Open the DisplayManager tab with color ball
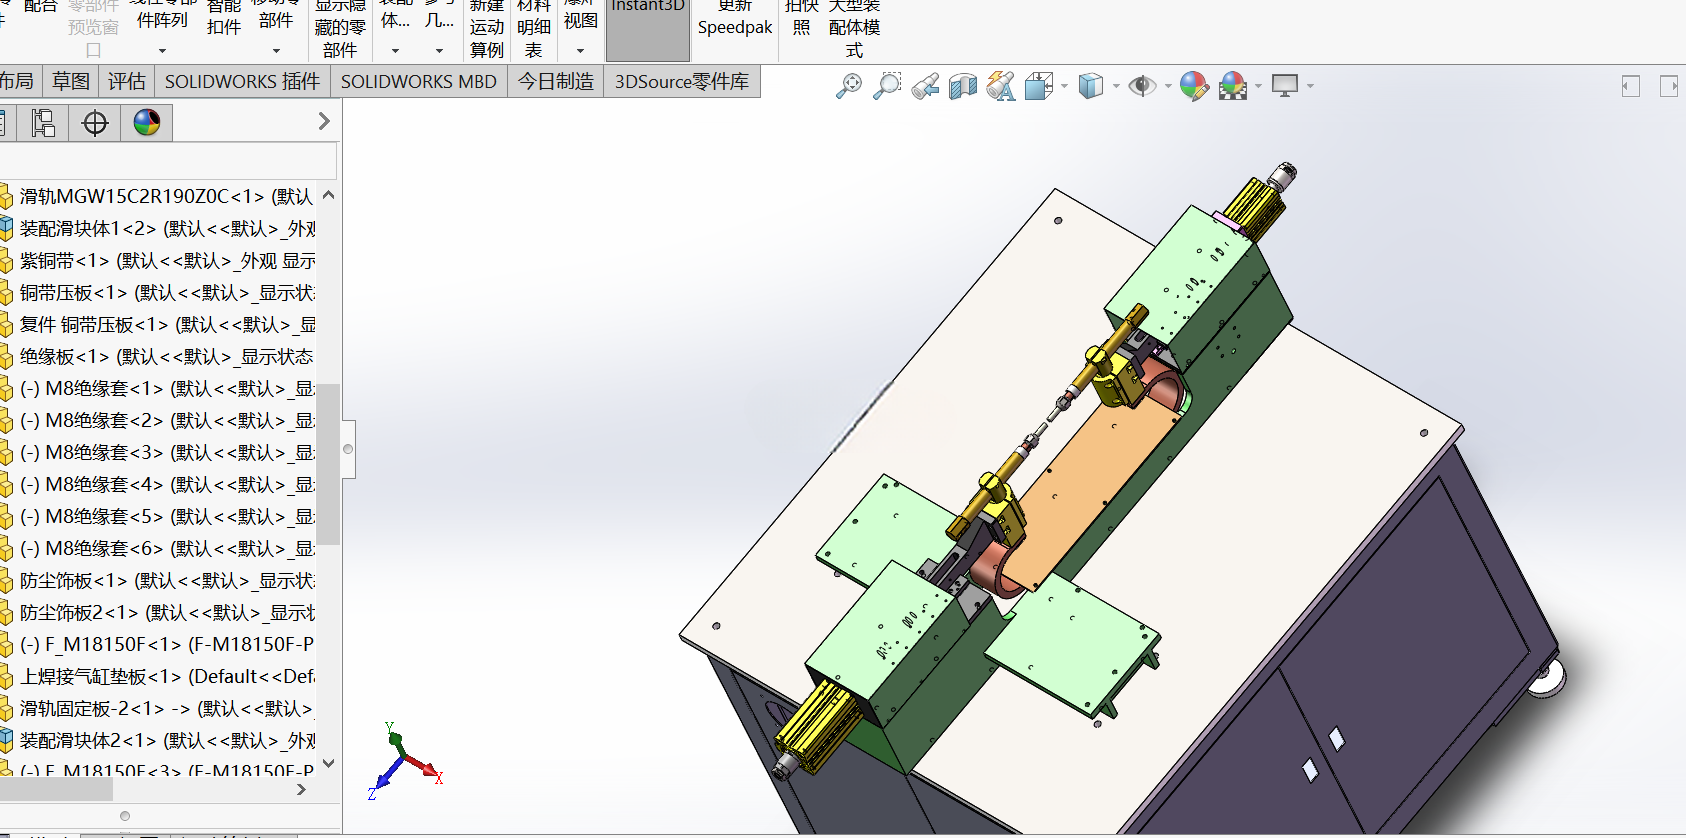 (x=147, y=123)
